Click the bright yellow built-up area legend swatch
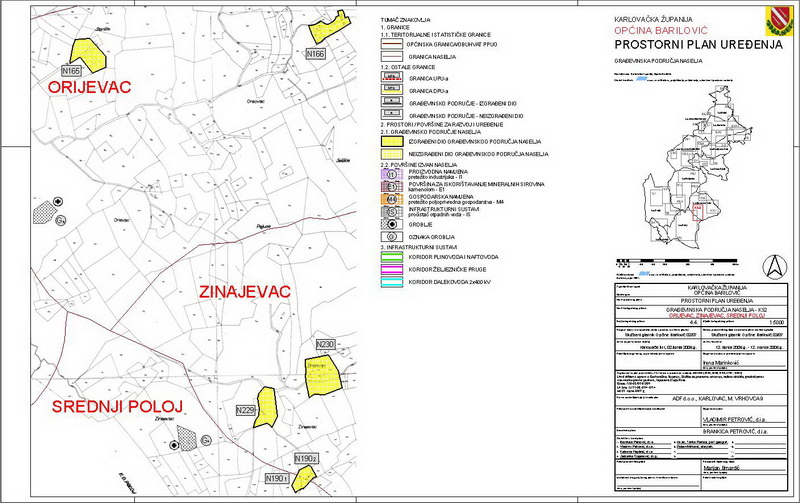 pyautogui.click(x=391, y=141)
